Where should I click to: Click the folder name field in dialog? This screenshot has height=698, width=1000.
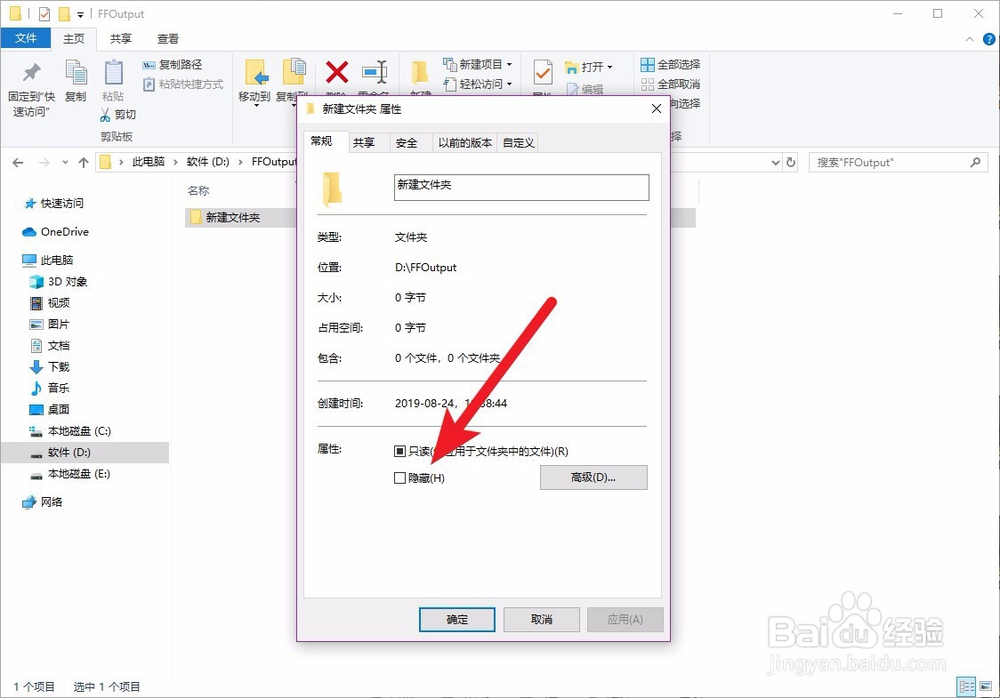(521, 187)
